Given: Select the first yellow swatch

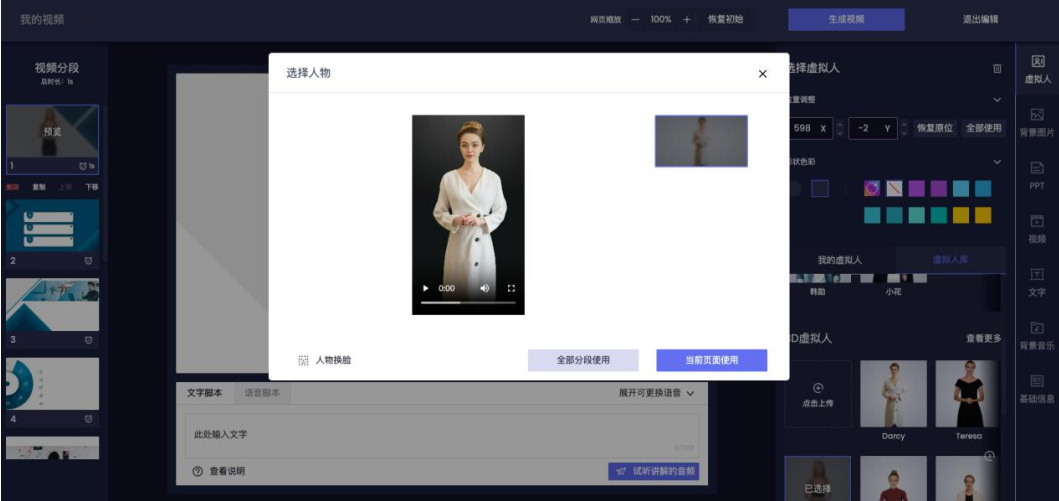Looking at the screenshot, I should [x=960, y=215].
